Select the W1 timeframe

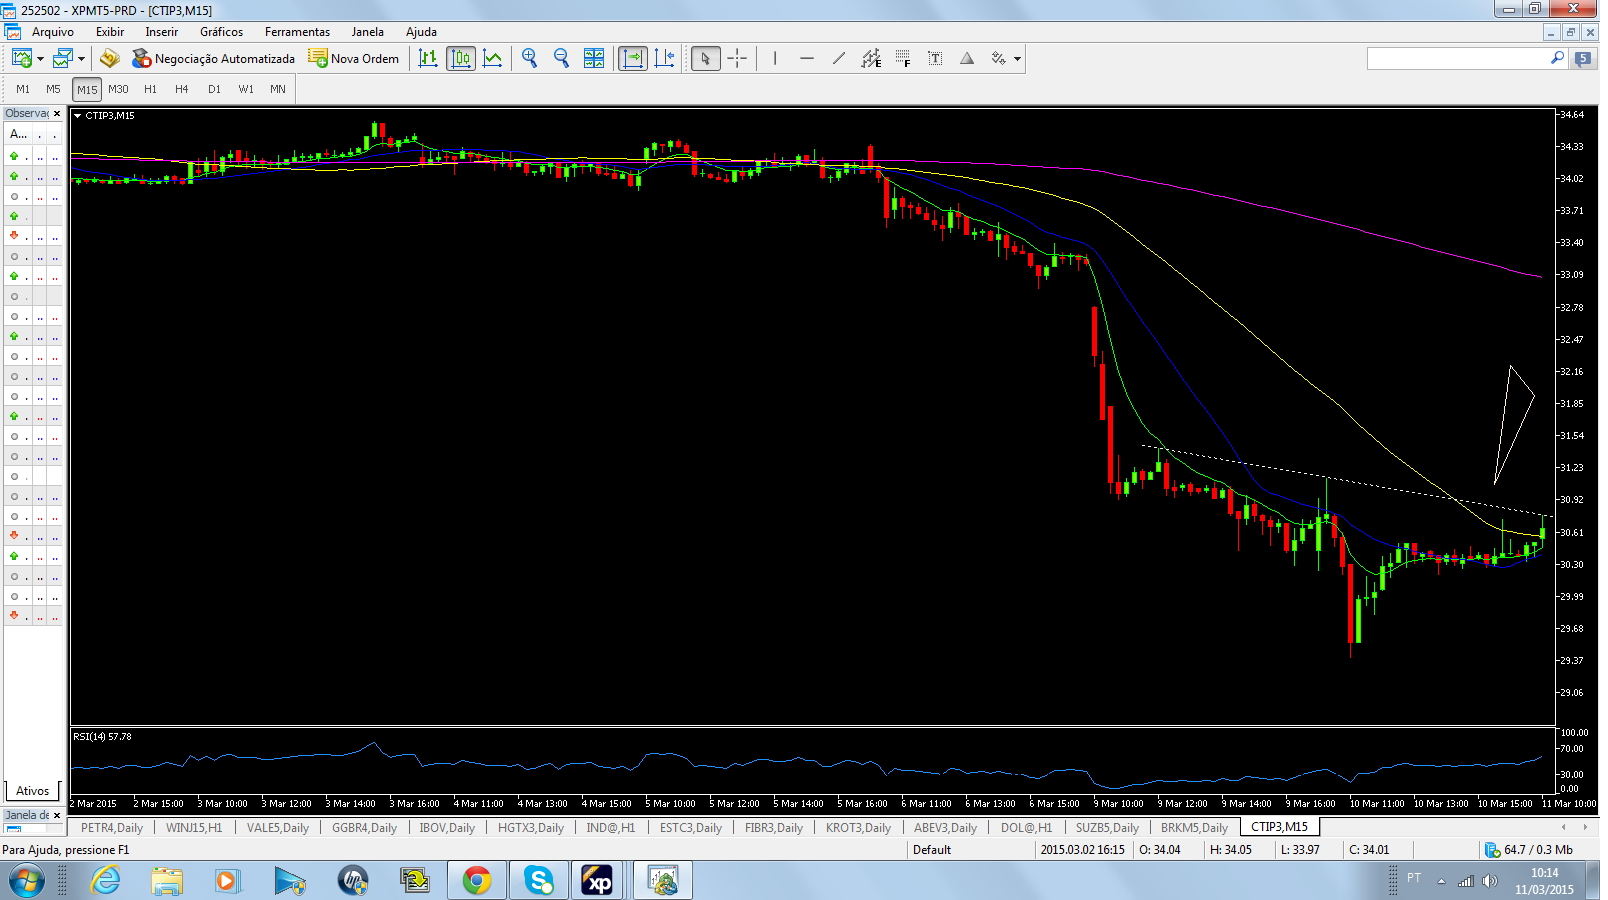(x=246, y=89)
